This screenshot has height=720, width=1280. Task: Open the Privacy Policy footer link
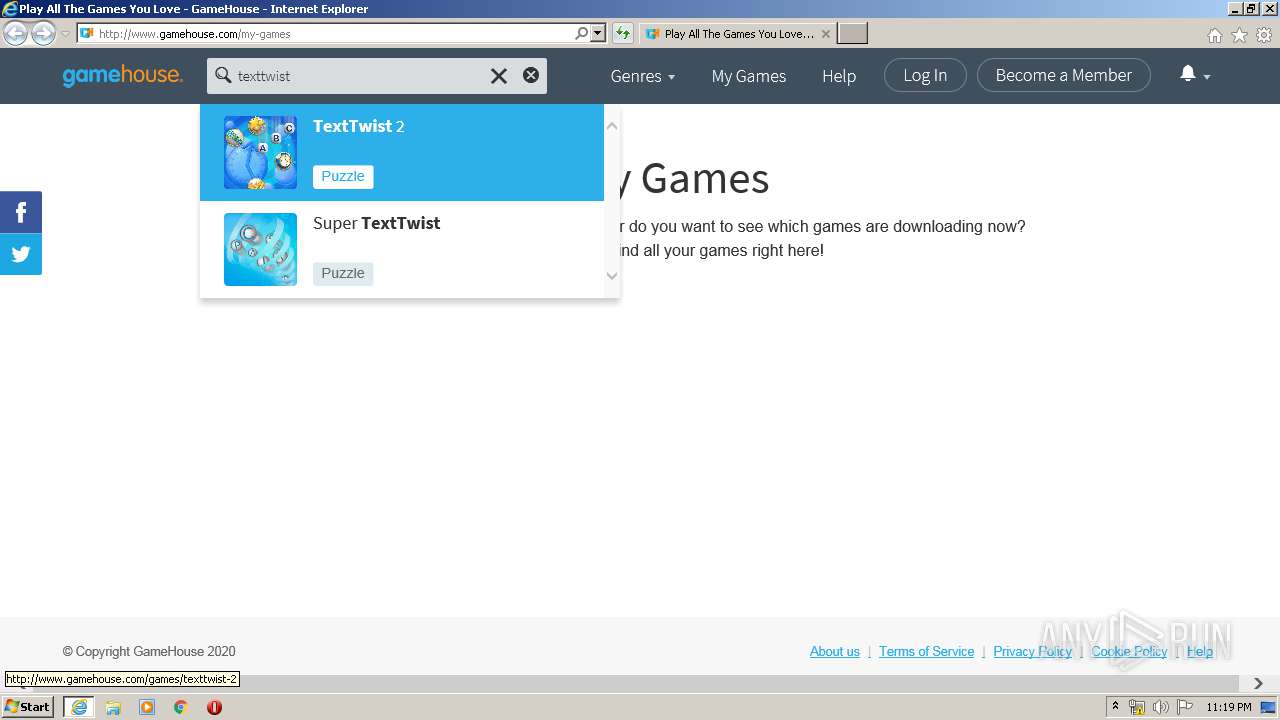(x=1032, y=651)
